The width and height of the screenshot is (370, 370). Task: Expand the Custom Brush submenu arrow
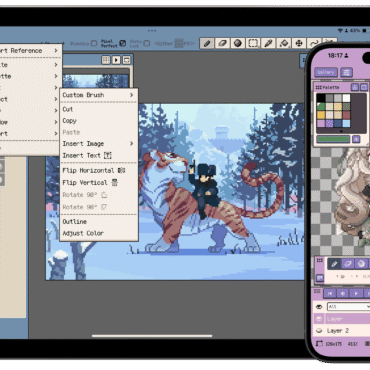tap(132, 95)
